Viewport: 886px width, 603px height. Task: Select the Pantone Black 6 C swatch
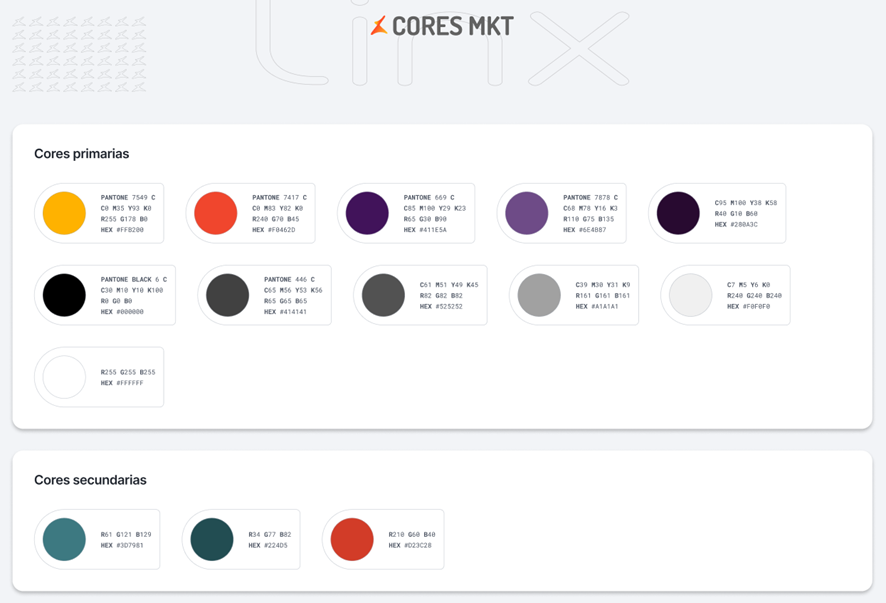point(64,295)
